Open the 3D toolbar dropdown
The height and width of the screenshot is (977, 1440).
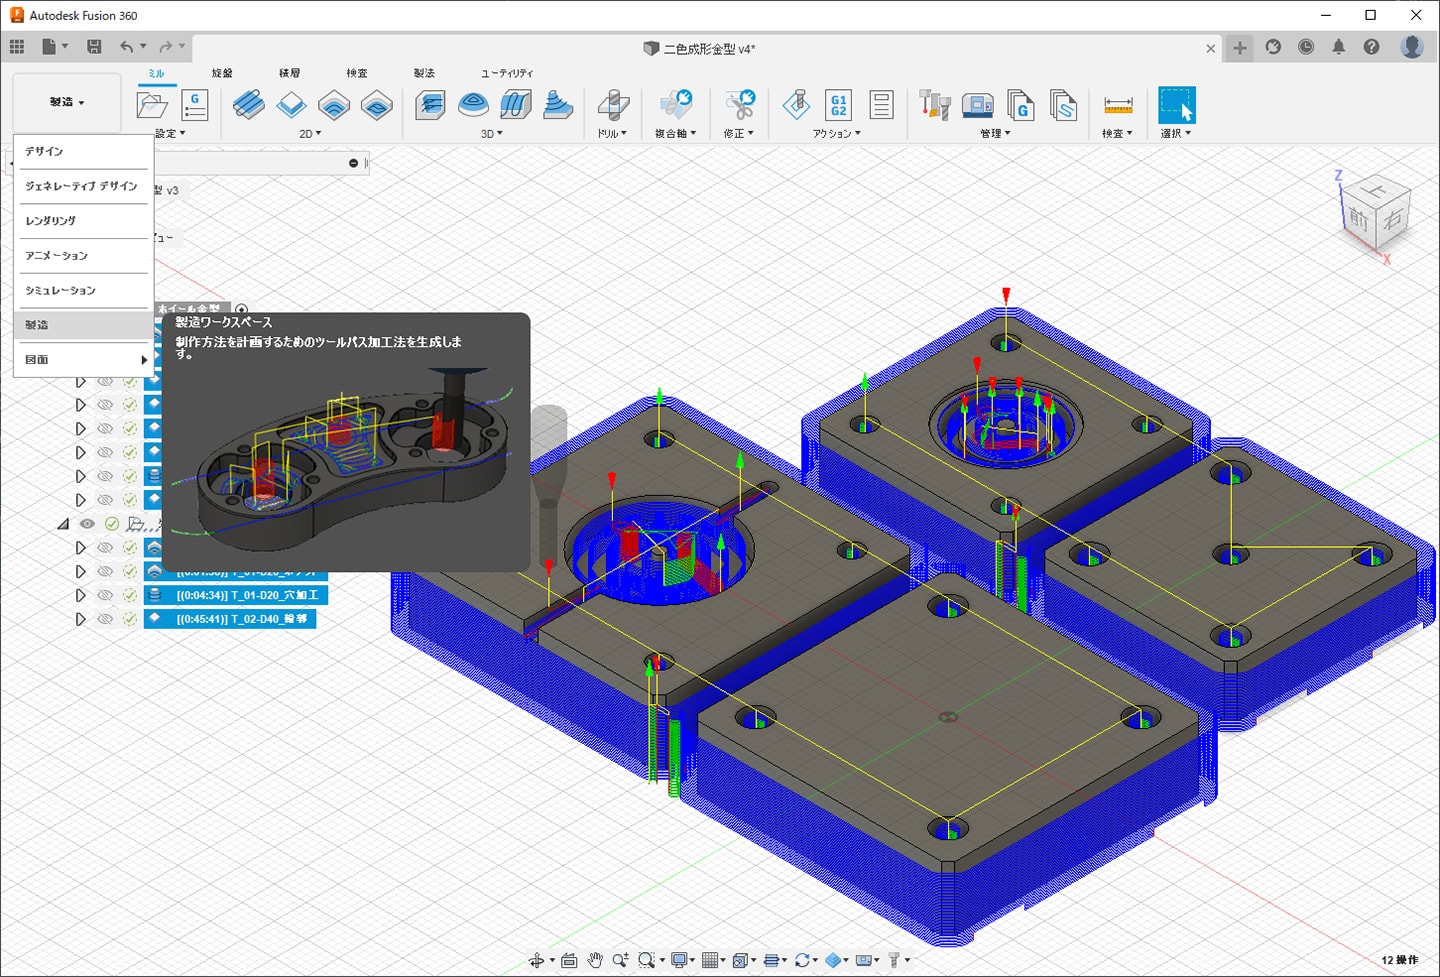click(x=492, y=133)
